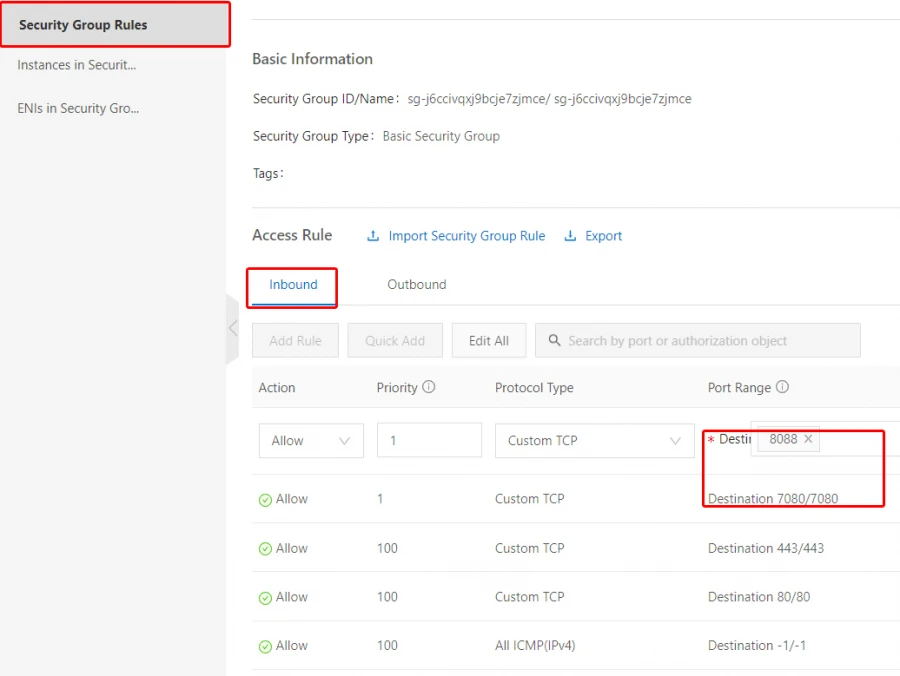
Task: Click the Action column header
Action: pos(277,388)
